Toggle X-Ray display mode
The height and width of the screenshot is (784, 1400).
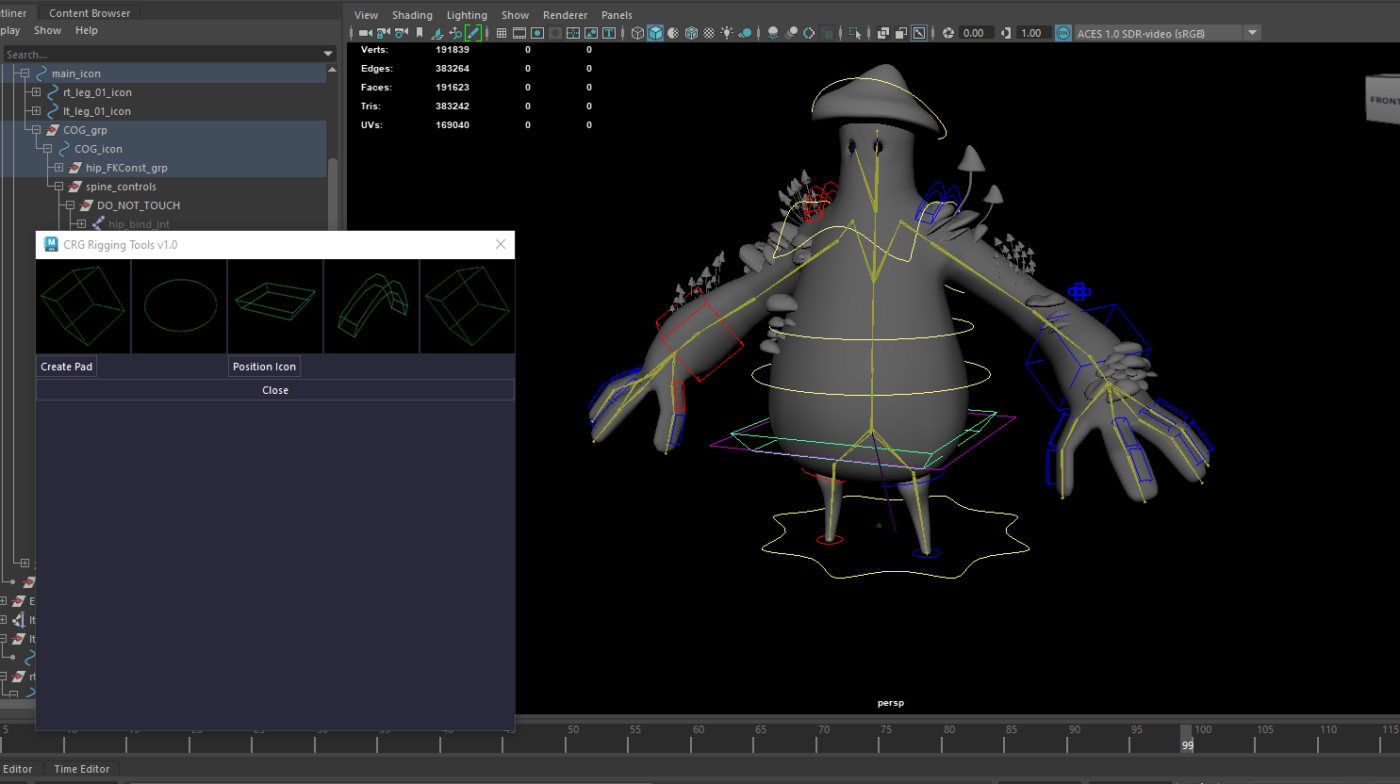click(x=882, y=33)
